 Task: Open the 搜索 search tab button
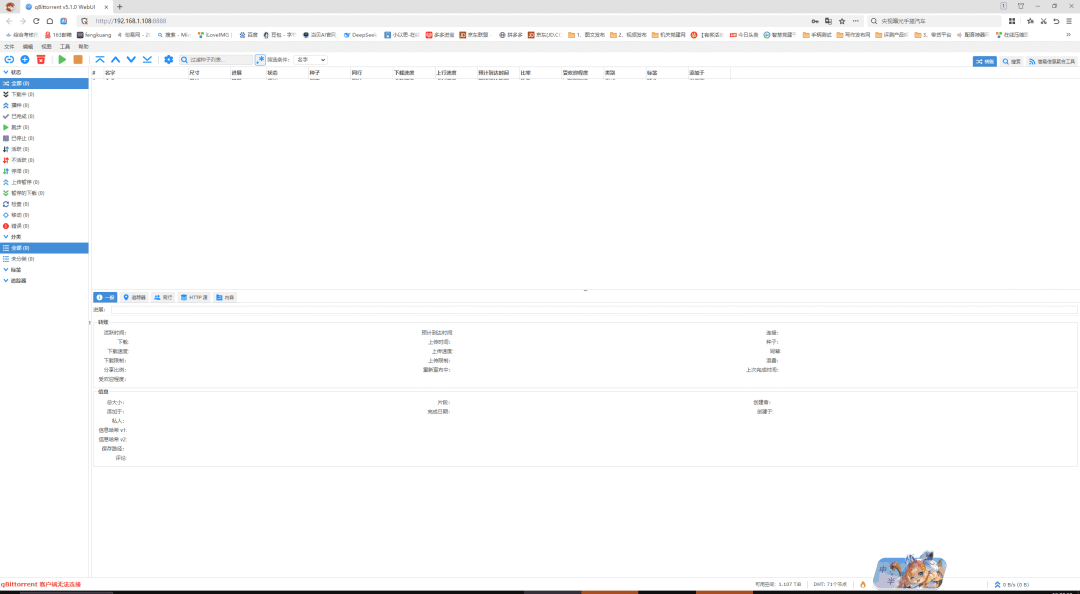tap(1012, 61)
